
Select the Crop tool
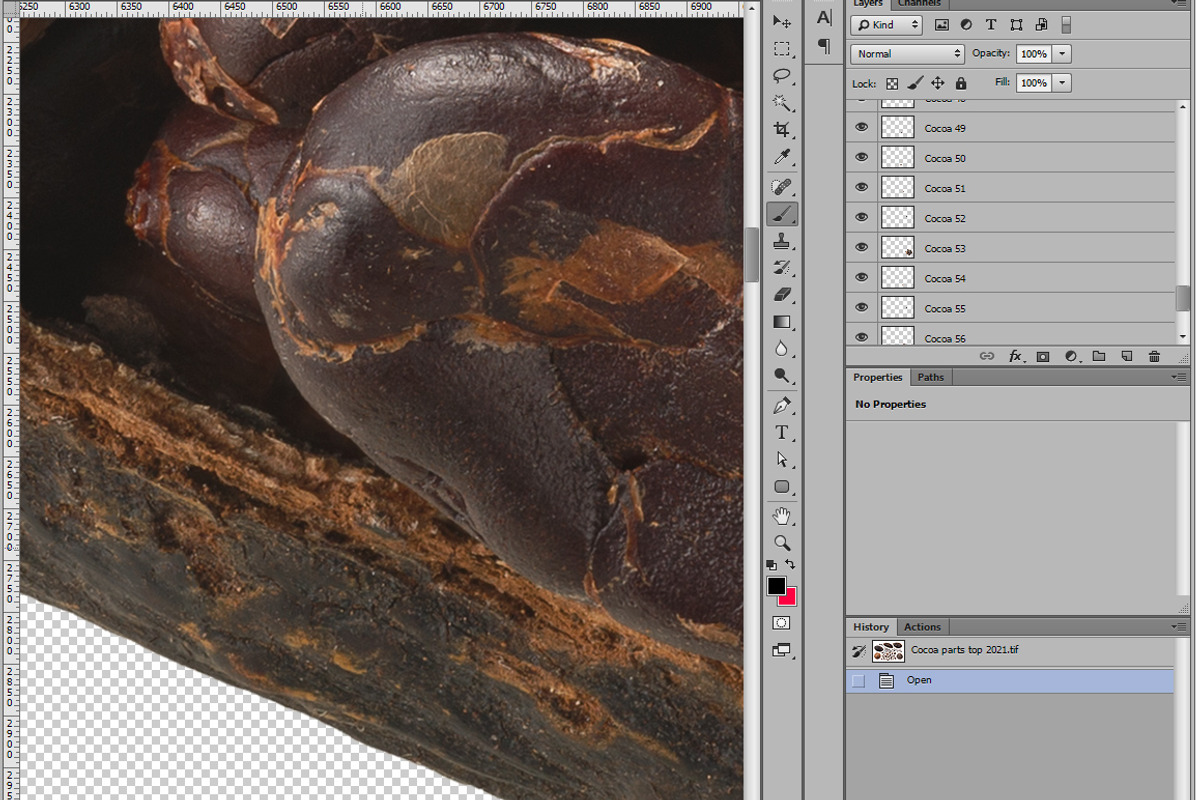pos(782,130)
